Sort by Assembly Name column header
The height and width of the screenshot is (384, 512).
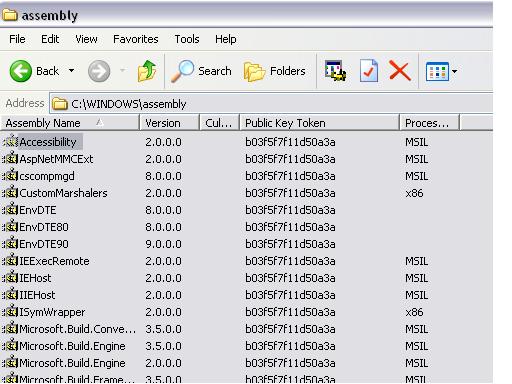click(x=70, y=123)
